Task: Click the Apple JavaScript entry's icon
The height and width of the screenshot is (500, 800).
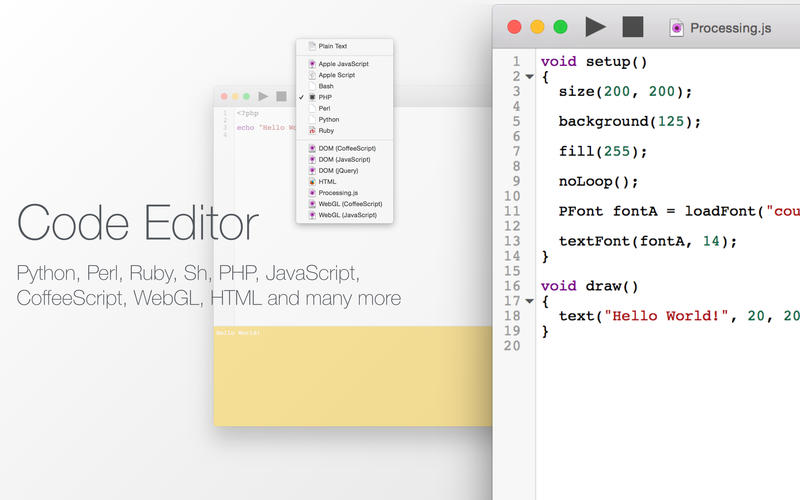Action: (312, 64)
